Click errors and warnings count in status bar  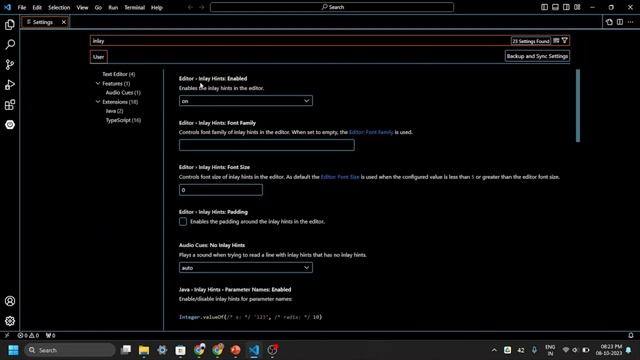coord(28,335)
